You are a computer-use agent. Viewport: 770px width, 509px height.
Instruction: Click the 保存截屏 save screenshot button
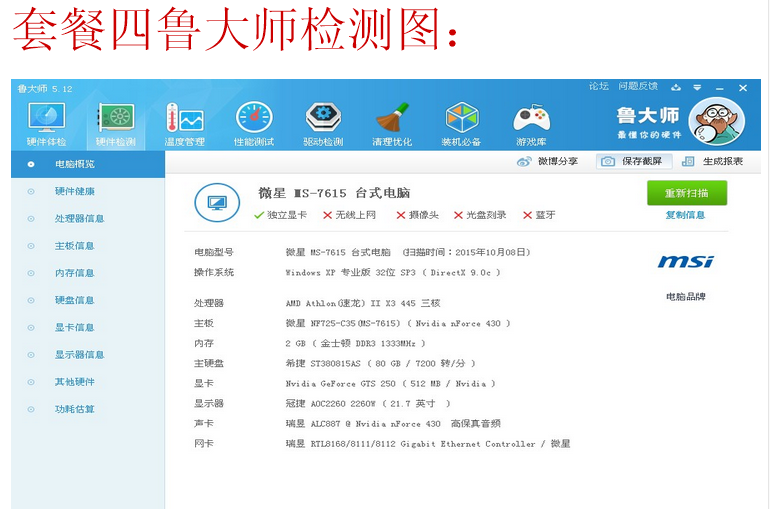tap(634, 161)
